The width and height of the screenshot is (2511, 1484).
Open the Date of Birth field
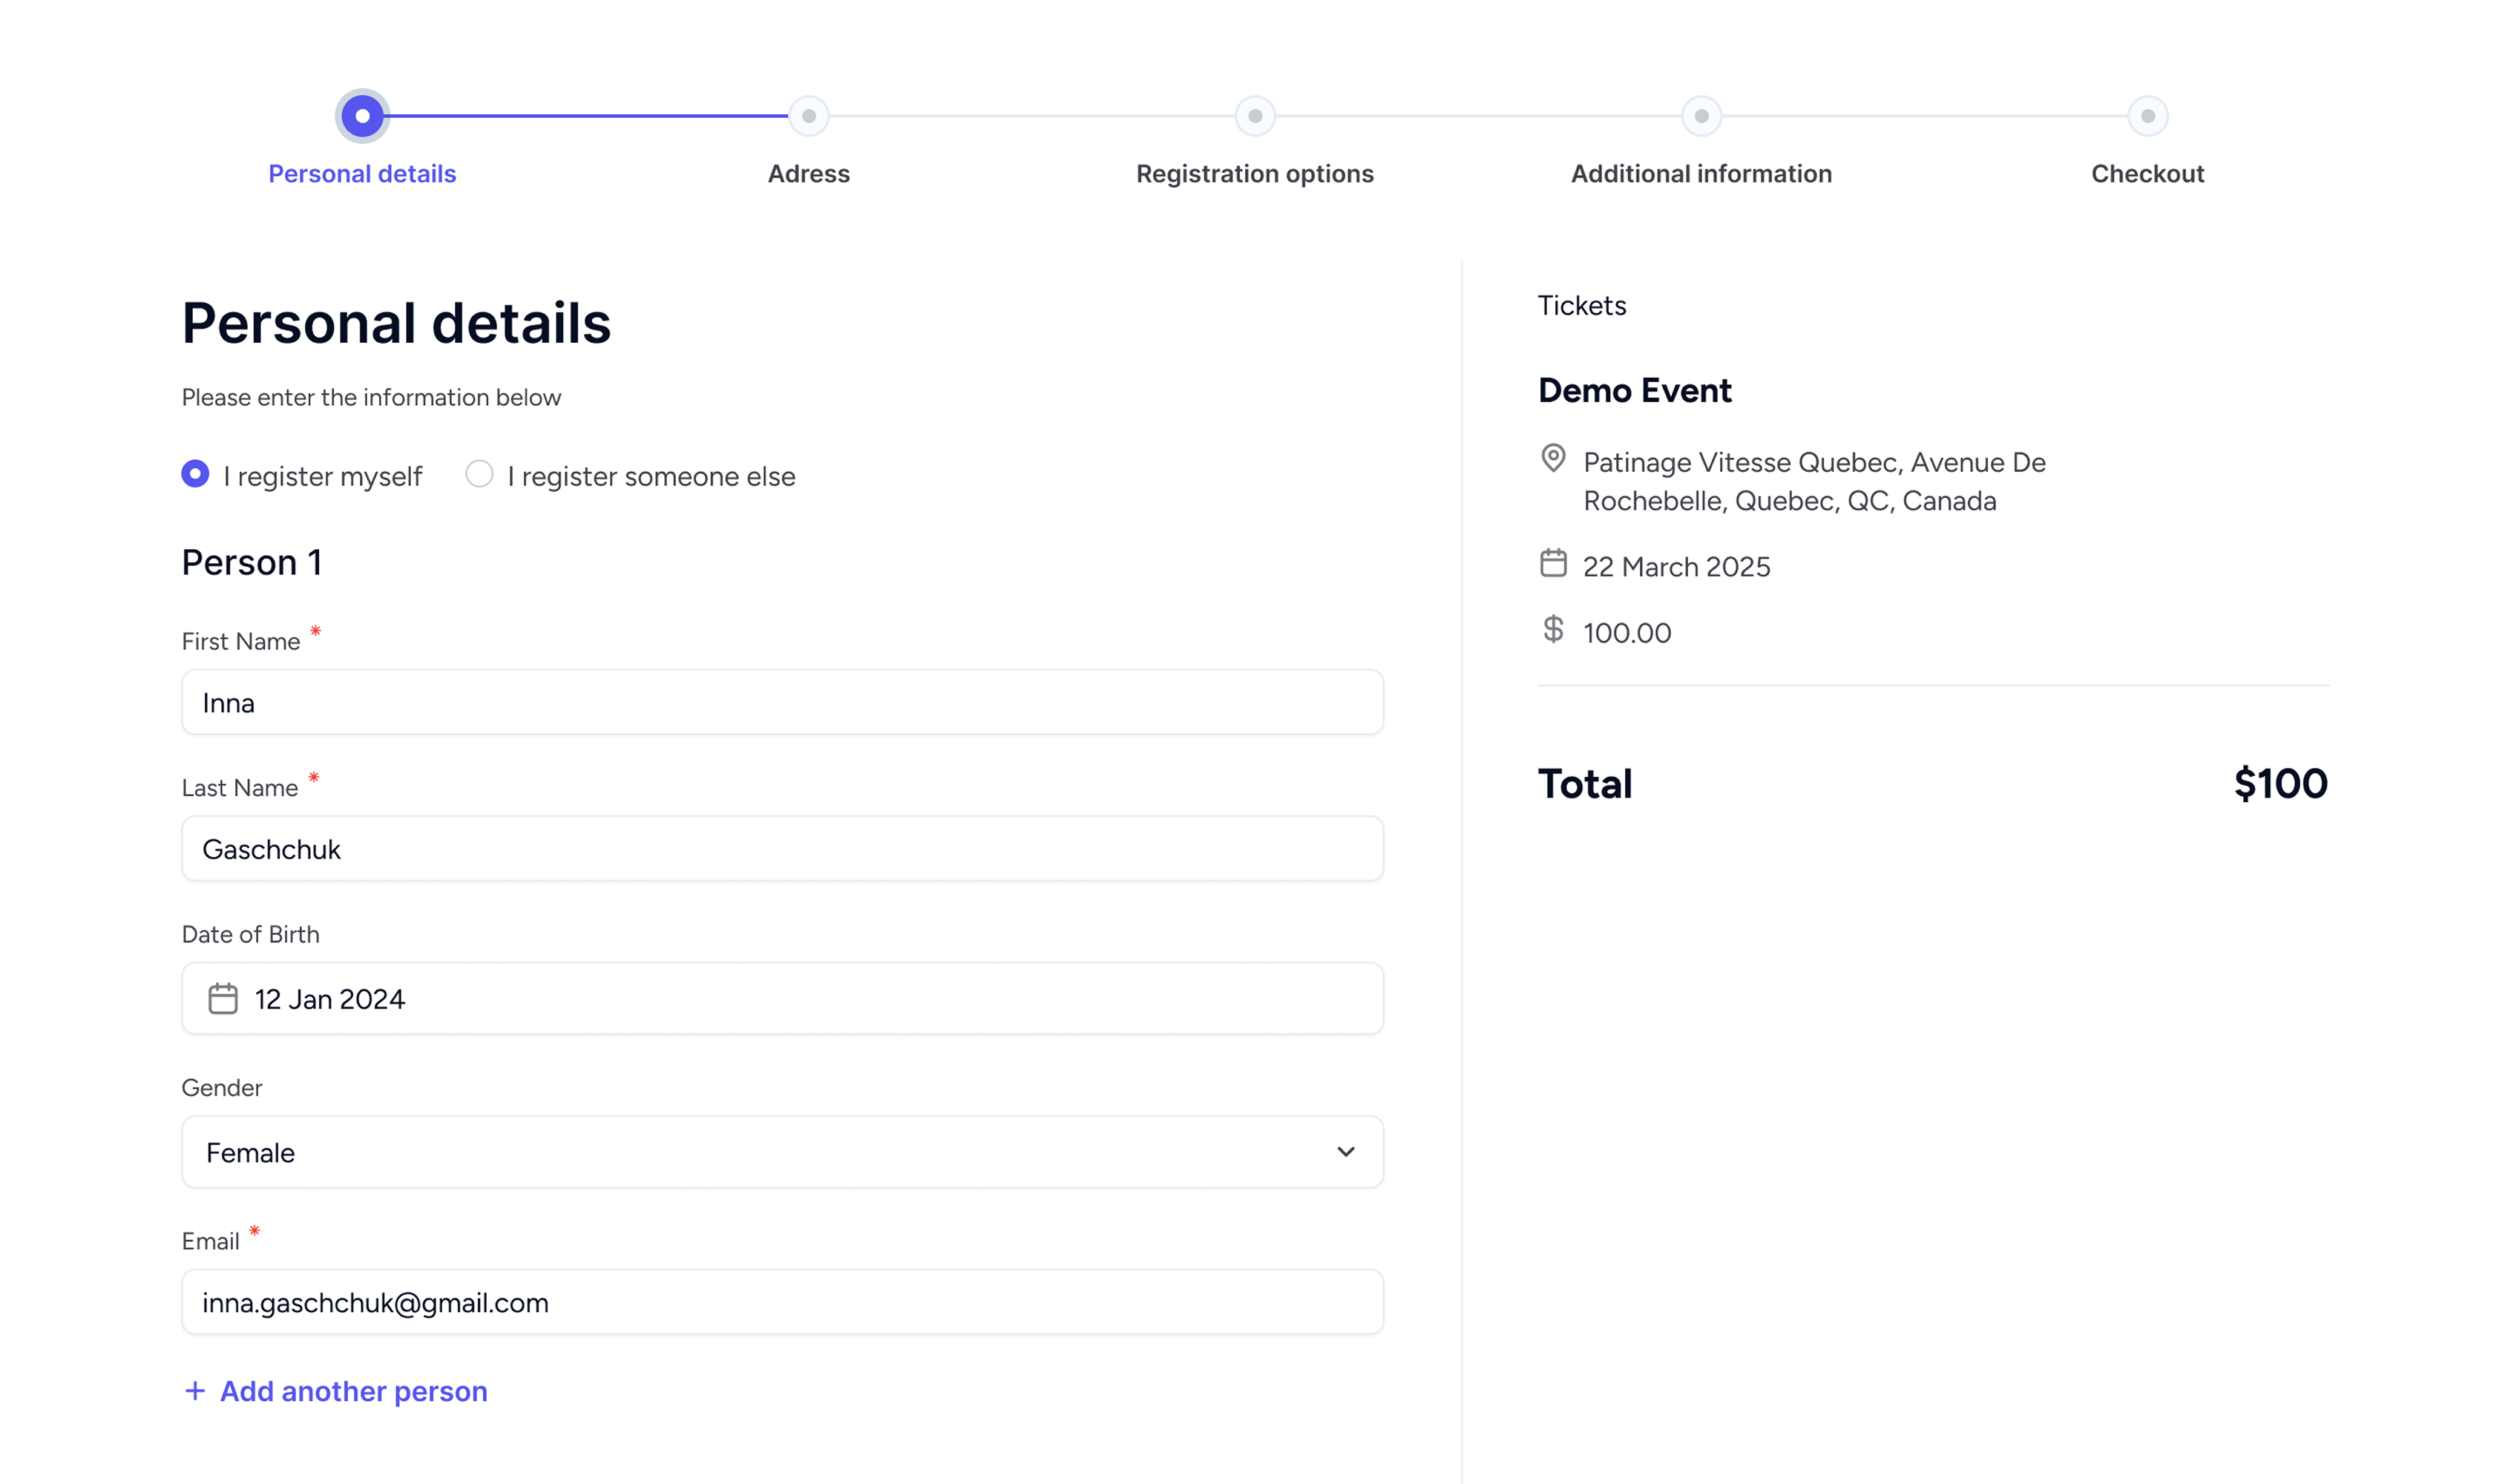782,998
